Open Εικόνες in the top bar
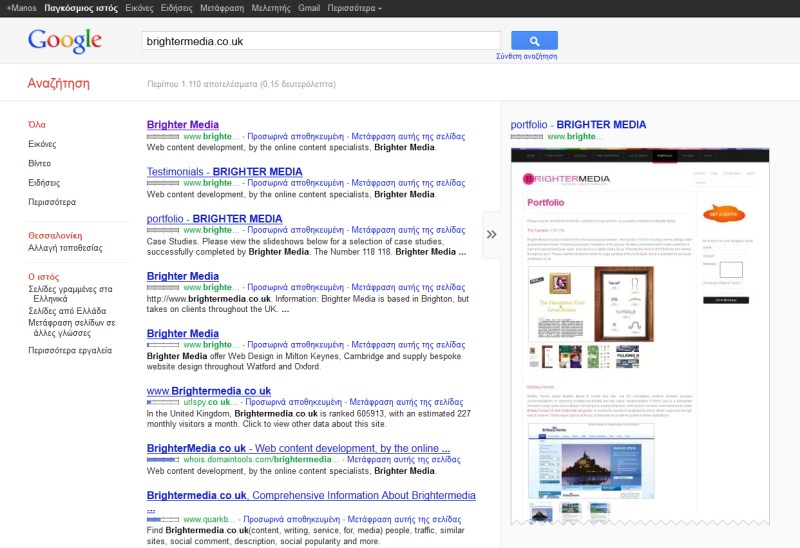The image size is (800, 548). tap(139, 8)
